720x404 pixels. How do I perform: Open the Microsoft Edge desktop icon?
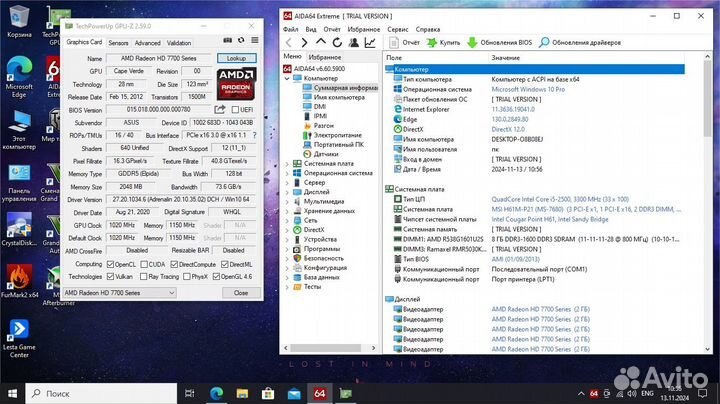[x=19, y=77]
